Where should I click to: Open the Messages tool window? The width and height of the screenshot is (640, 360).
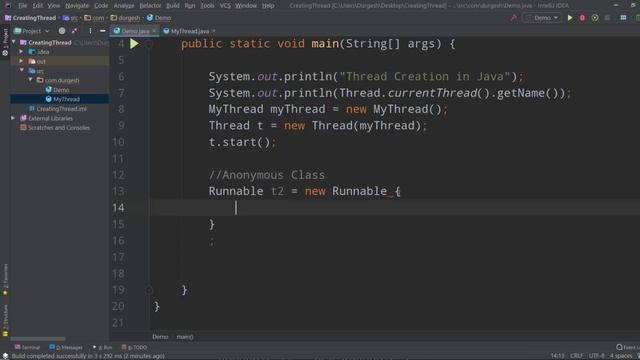click(x=66, y=347)
